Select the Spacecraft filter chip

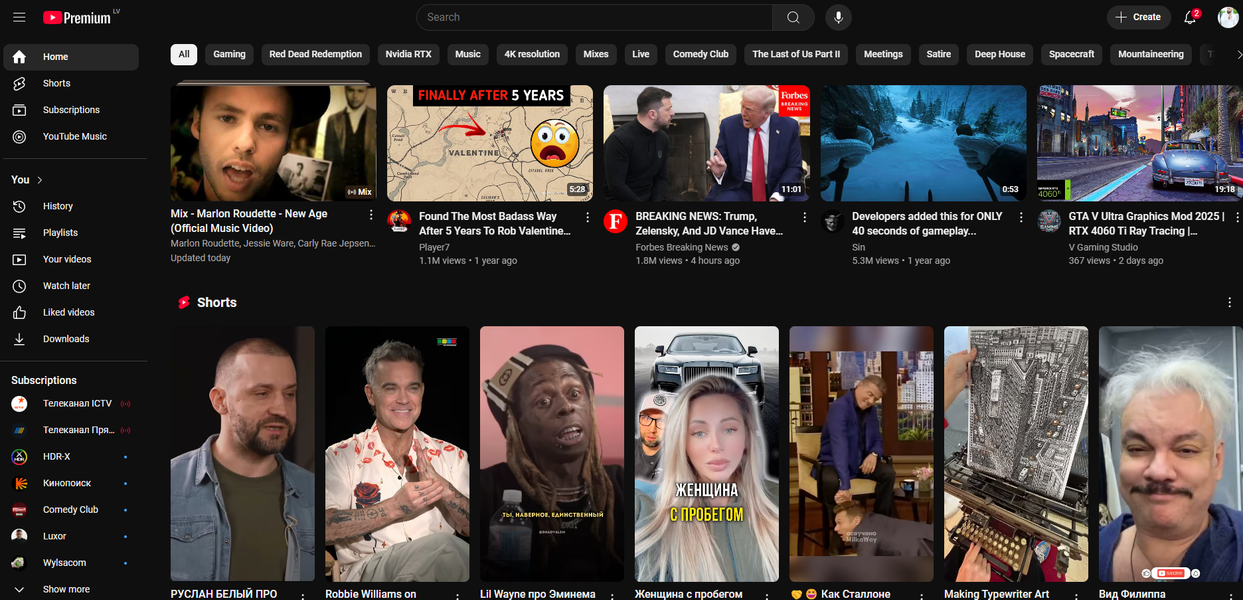[1071, 54]
